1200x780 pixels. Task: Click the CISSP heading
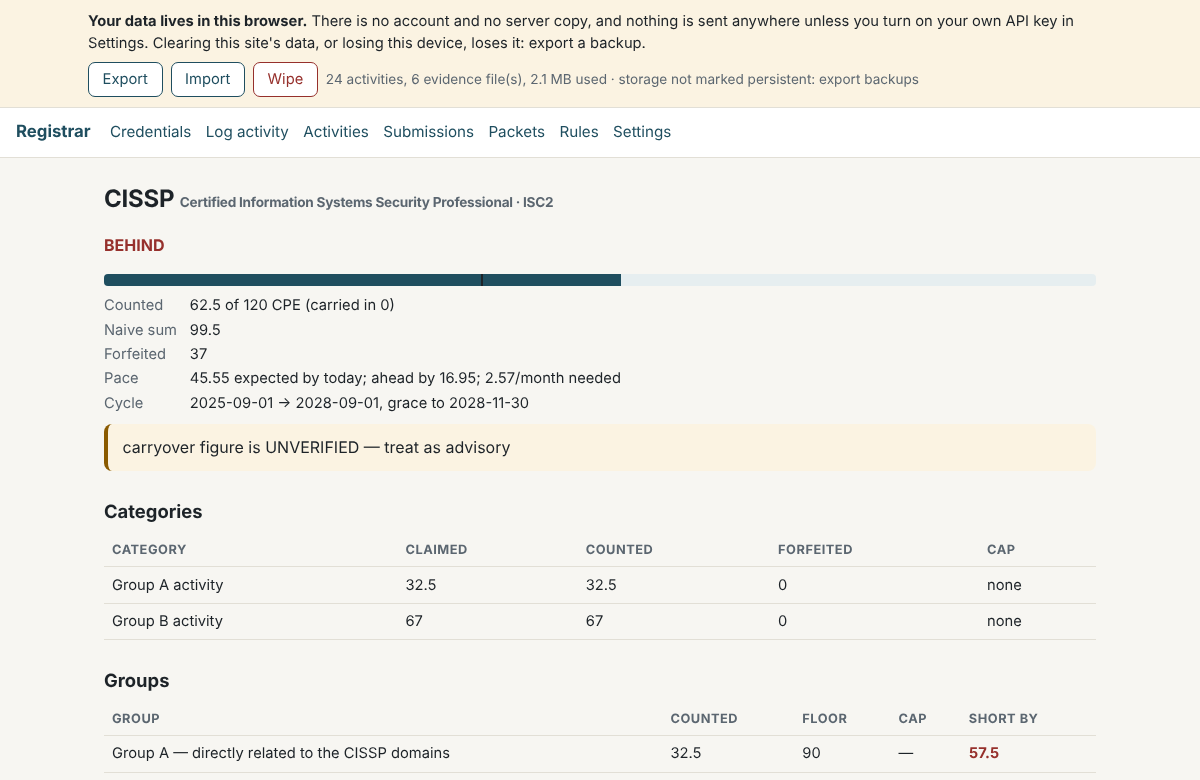[x=139, y=199]
